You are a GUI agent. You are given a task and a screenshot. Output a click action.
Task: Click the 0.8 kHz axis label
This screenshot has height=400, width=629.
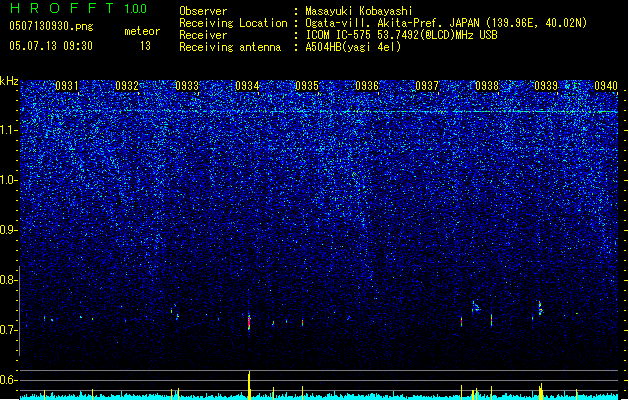click(9, 280)
